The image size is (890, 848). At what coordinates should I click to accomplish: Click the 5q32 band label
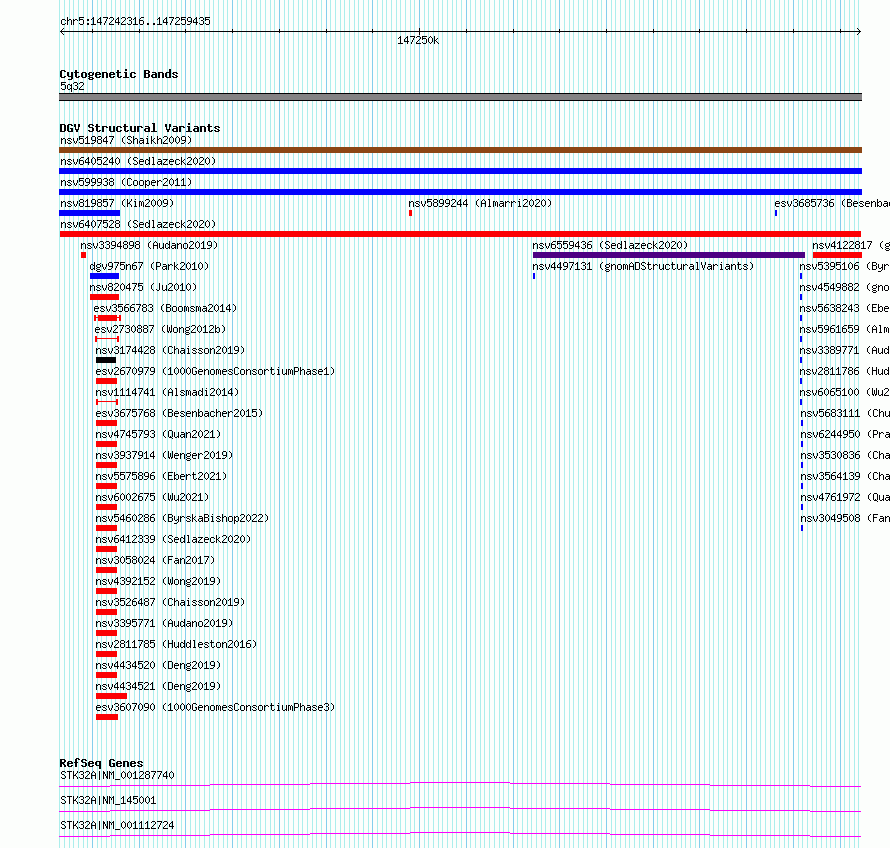72,86
